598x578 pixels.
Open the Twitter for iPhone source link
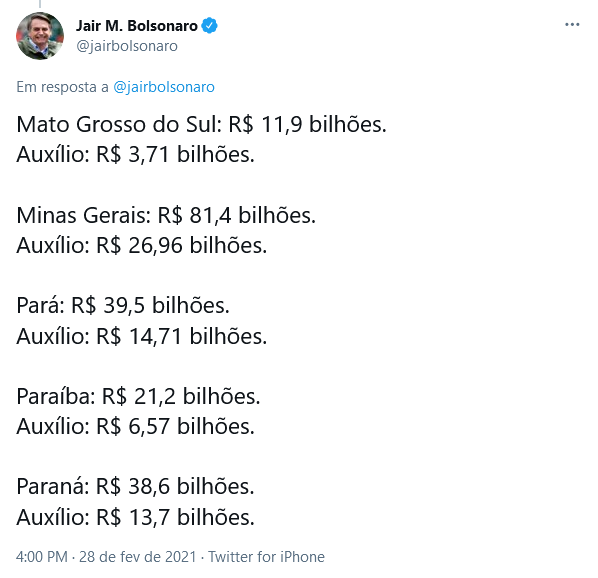[266, 557]
